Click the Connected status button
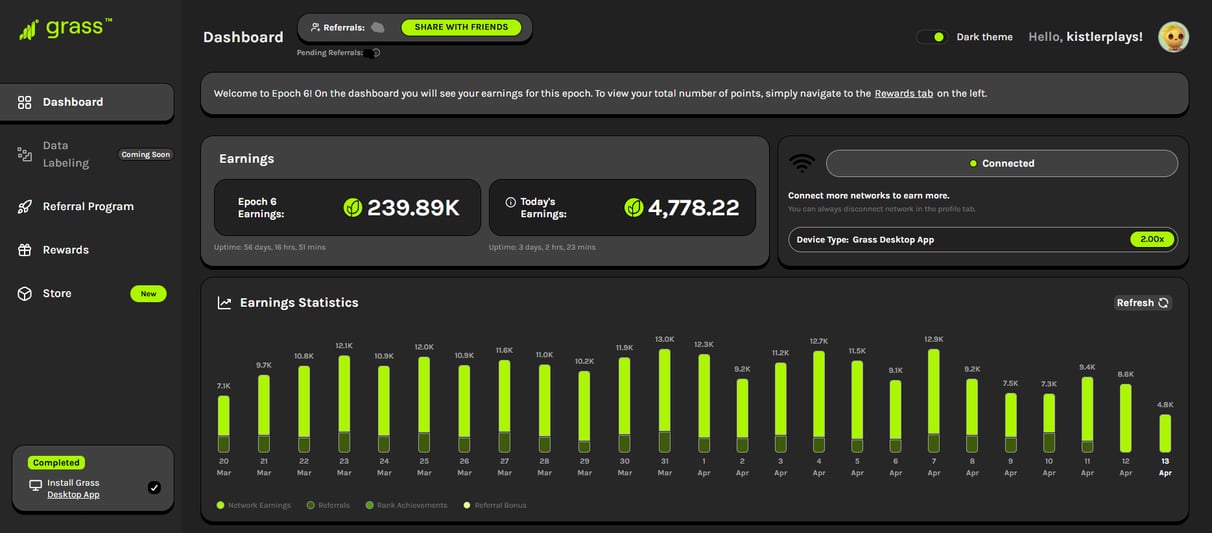Image resolution: width=1212 pixels, height=533 pixels. 1002,163
